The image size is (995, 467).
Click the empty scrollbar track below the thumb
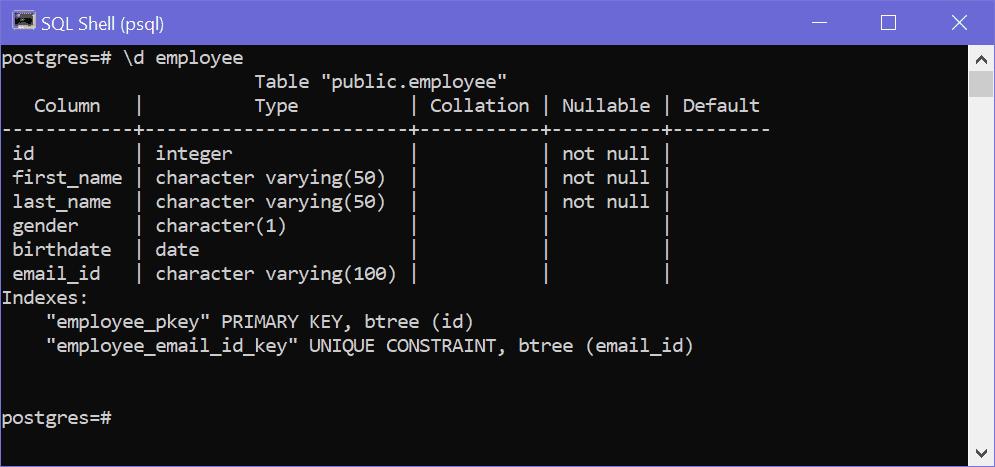pyautogui.click(x=981, y=280)
